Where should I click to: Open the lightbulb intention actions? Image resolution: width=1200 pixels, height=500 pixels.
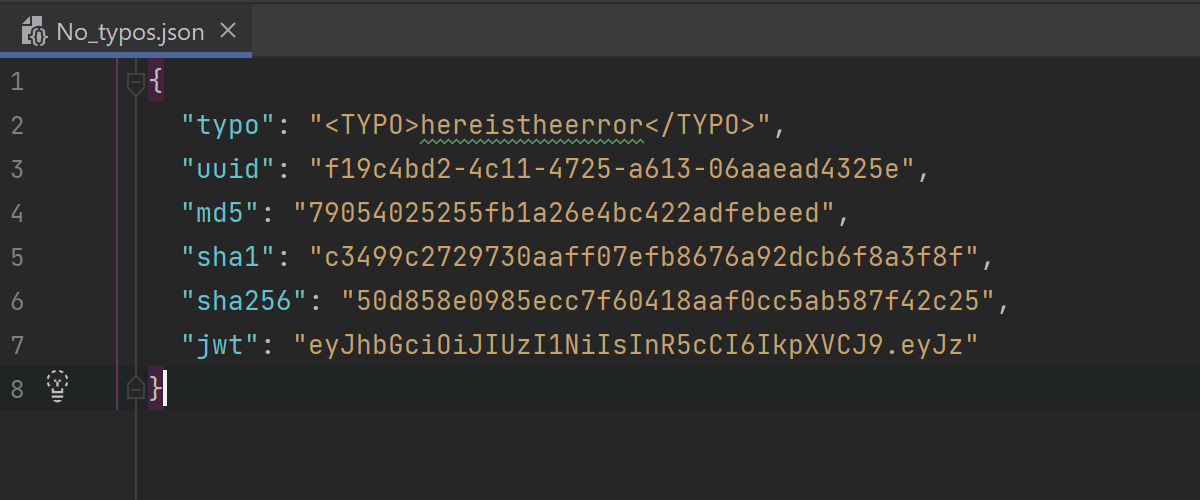pyautogui.click(x=59, y=387)
